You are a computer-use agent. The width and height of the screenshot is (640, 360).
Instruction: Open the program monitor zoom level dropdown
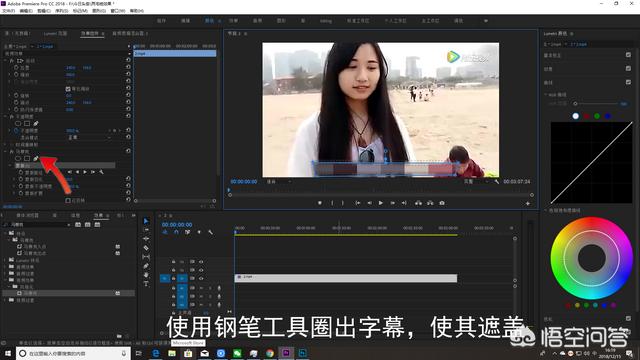click(279, 182)
